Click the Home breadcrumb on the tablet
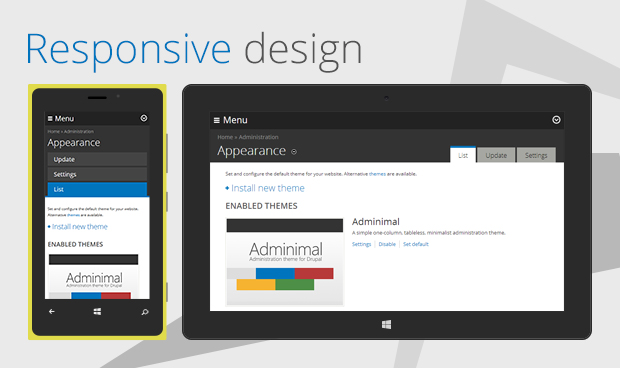Viewport: 620px width, 368px height. point(225,137)
